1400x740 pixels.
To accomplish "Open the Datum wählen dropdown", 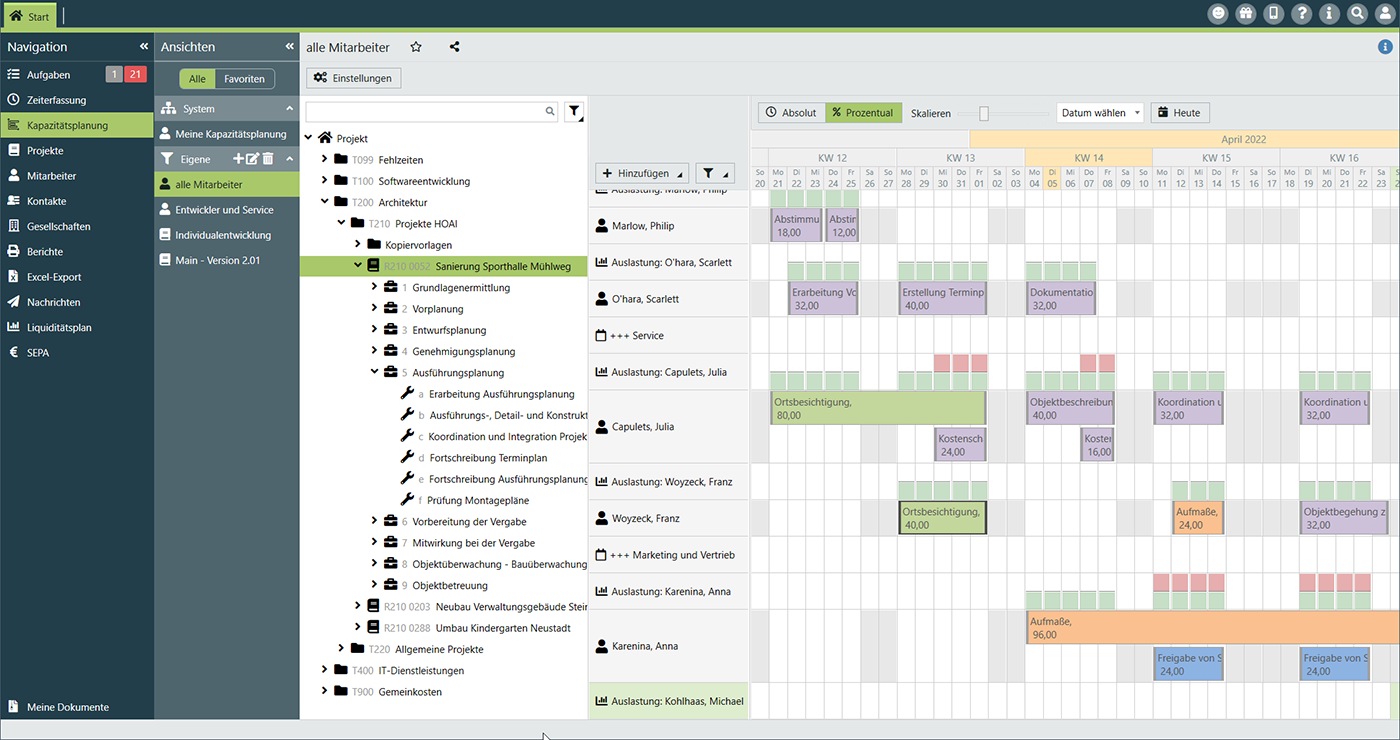I will point(1099,113).
